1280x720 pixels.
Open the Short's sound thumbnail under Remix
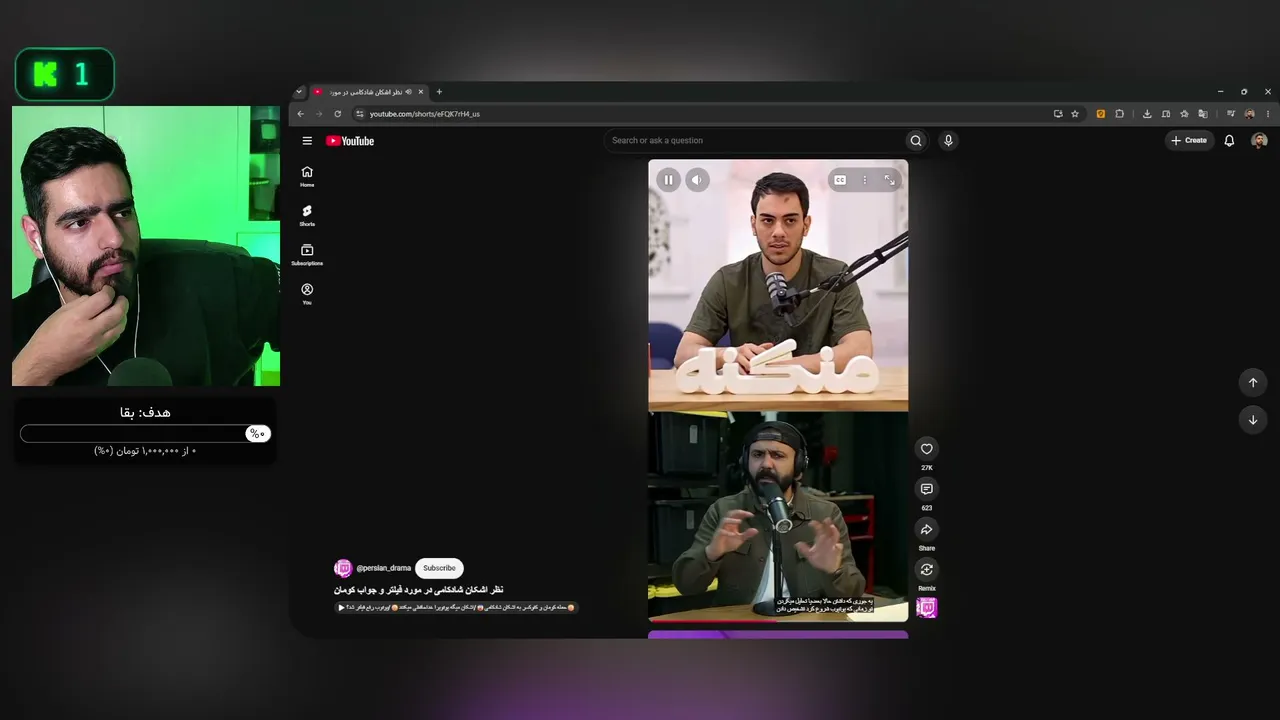(x=927, y=607)
